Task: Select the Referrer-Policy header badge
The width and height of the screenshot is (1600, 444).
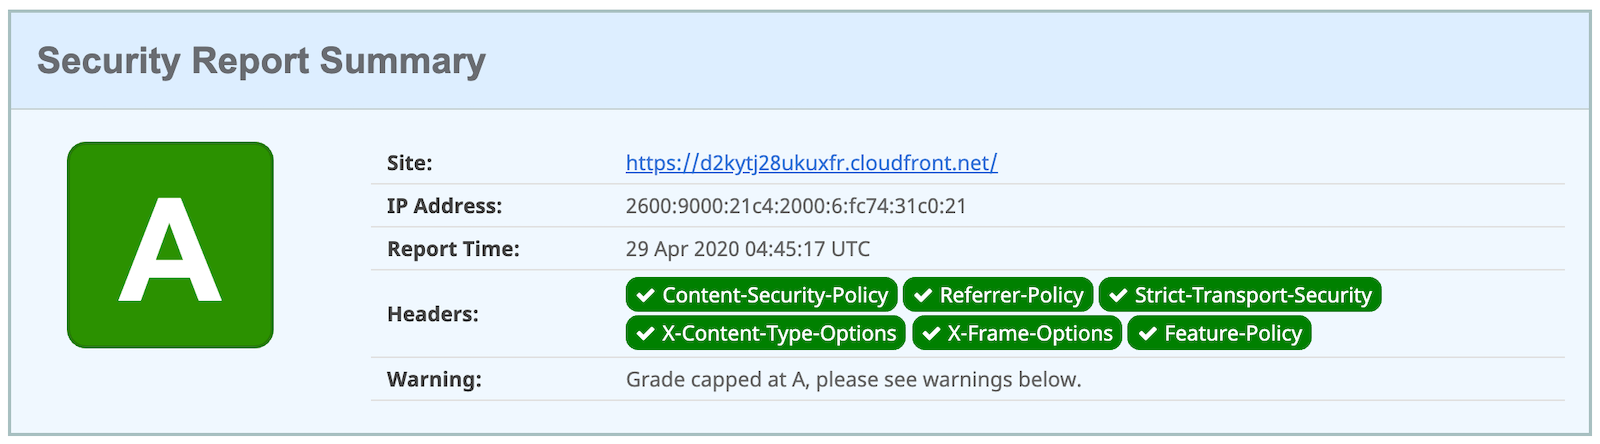Action: [998, 295]
